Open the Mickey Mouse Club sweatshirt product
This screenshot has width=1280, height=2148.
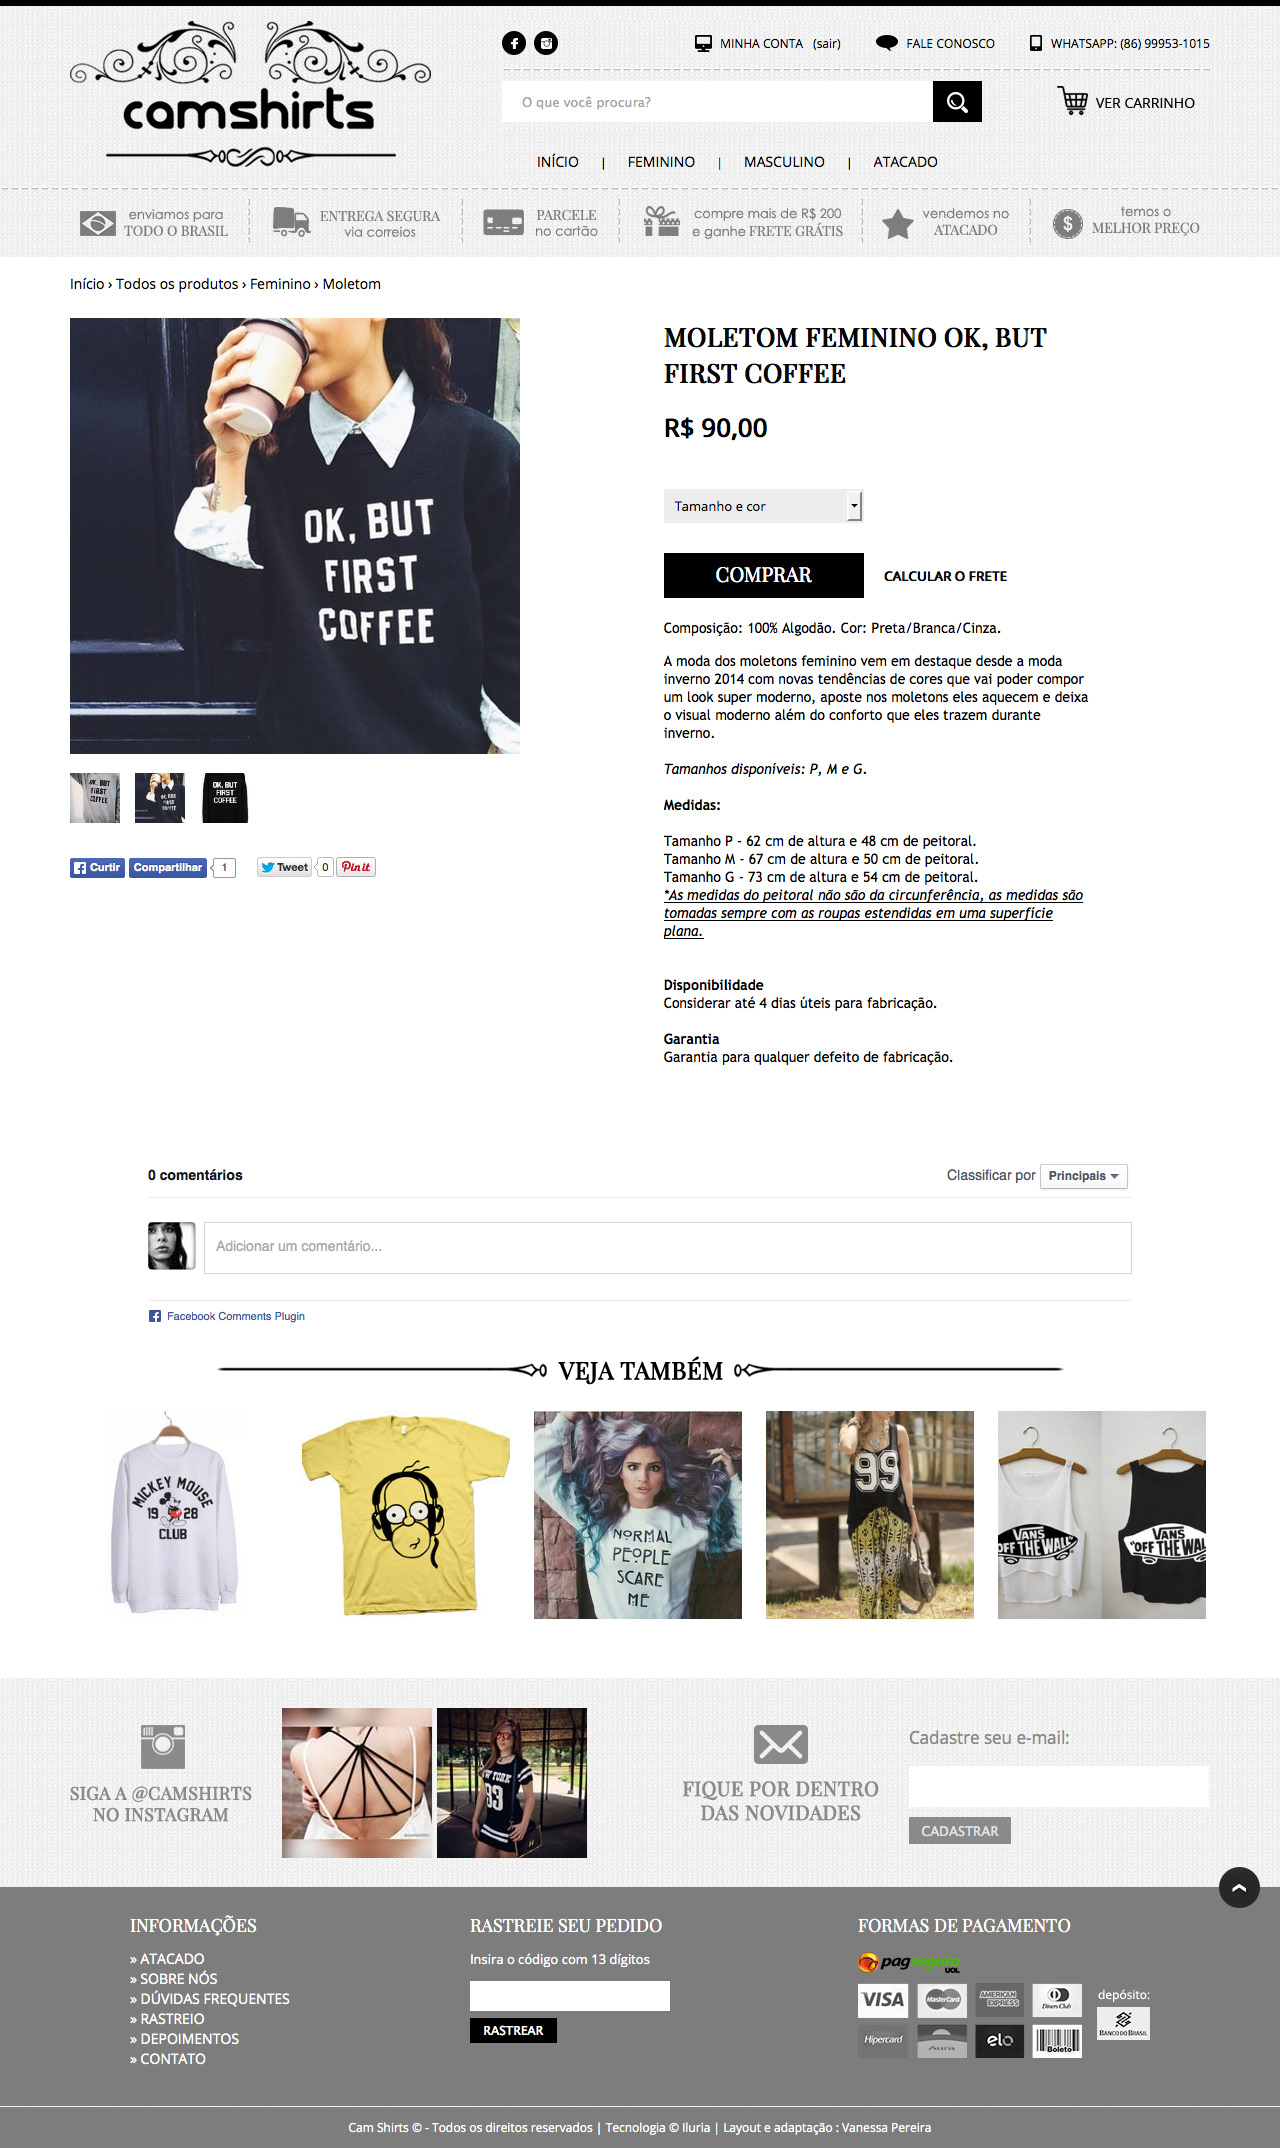click(174, 1514)
